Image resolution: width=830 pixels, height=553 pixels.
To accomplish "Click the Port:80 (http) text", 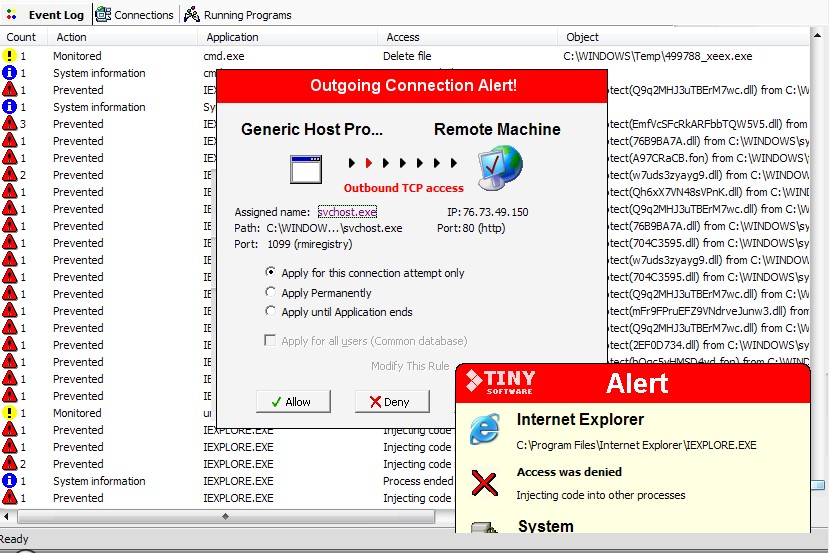I will (x=471, y=228).
